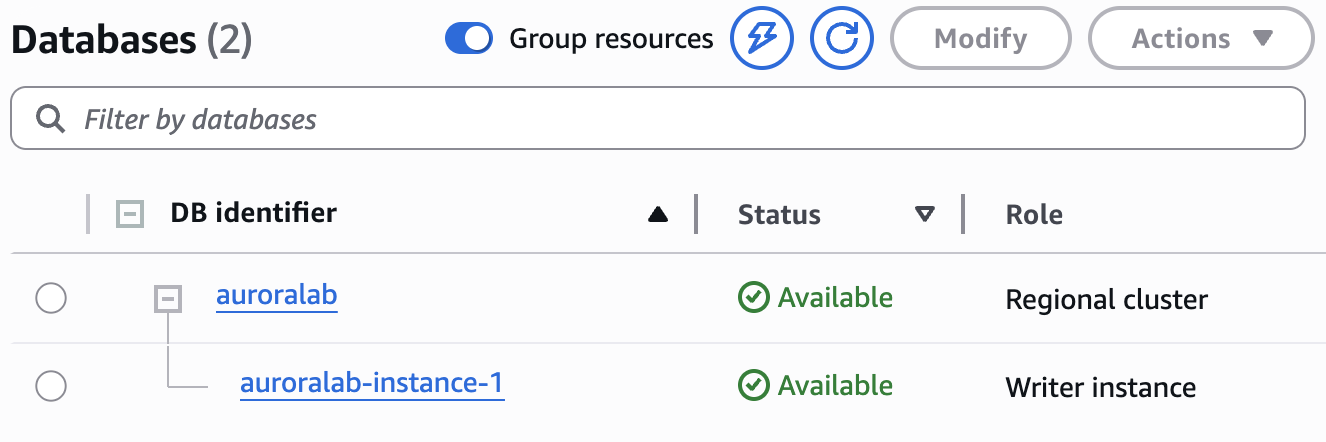Click the Role column header
The width and height of the screenshot is (1326, 442).
1034,215
